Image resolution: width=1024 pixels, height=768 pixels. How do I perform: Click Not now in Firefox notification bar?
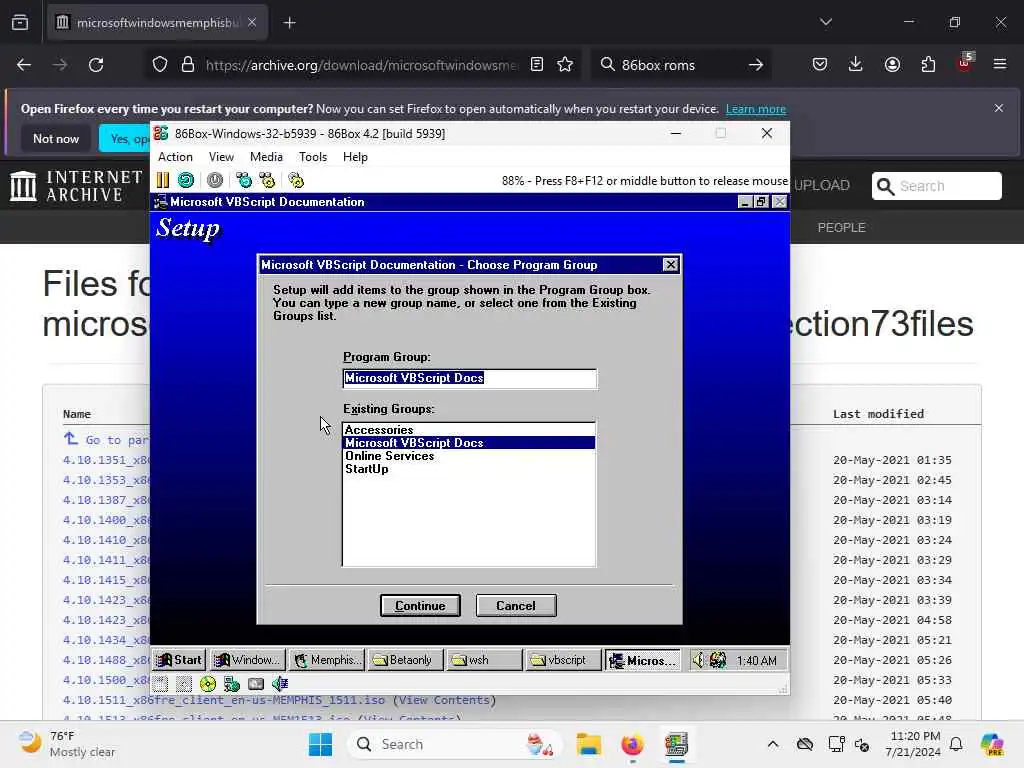pos(56,138)
